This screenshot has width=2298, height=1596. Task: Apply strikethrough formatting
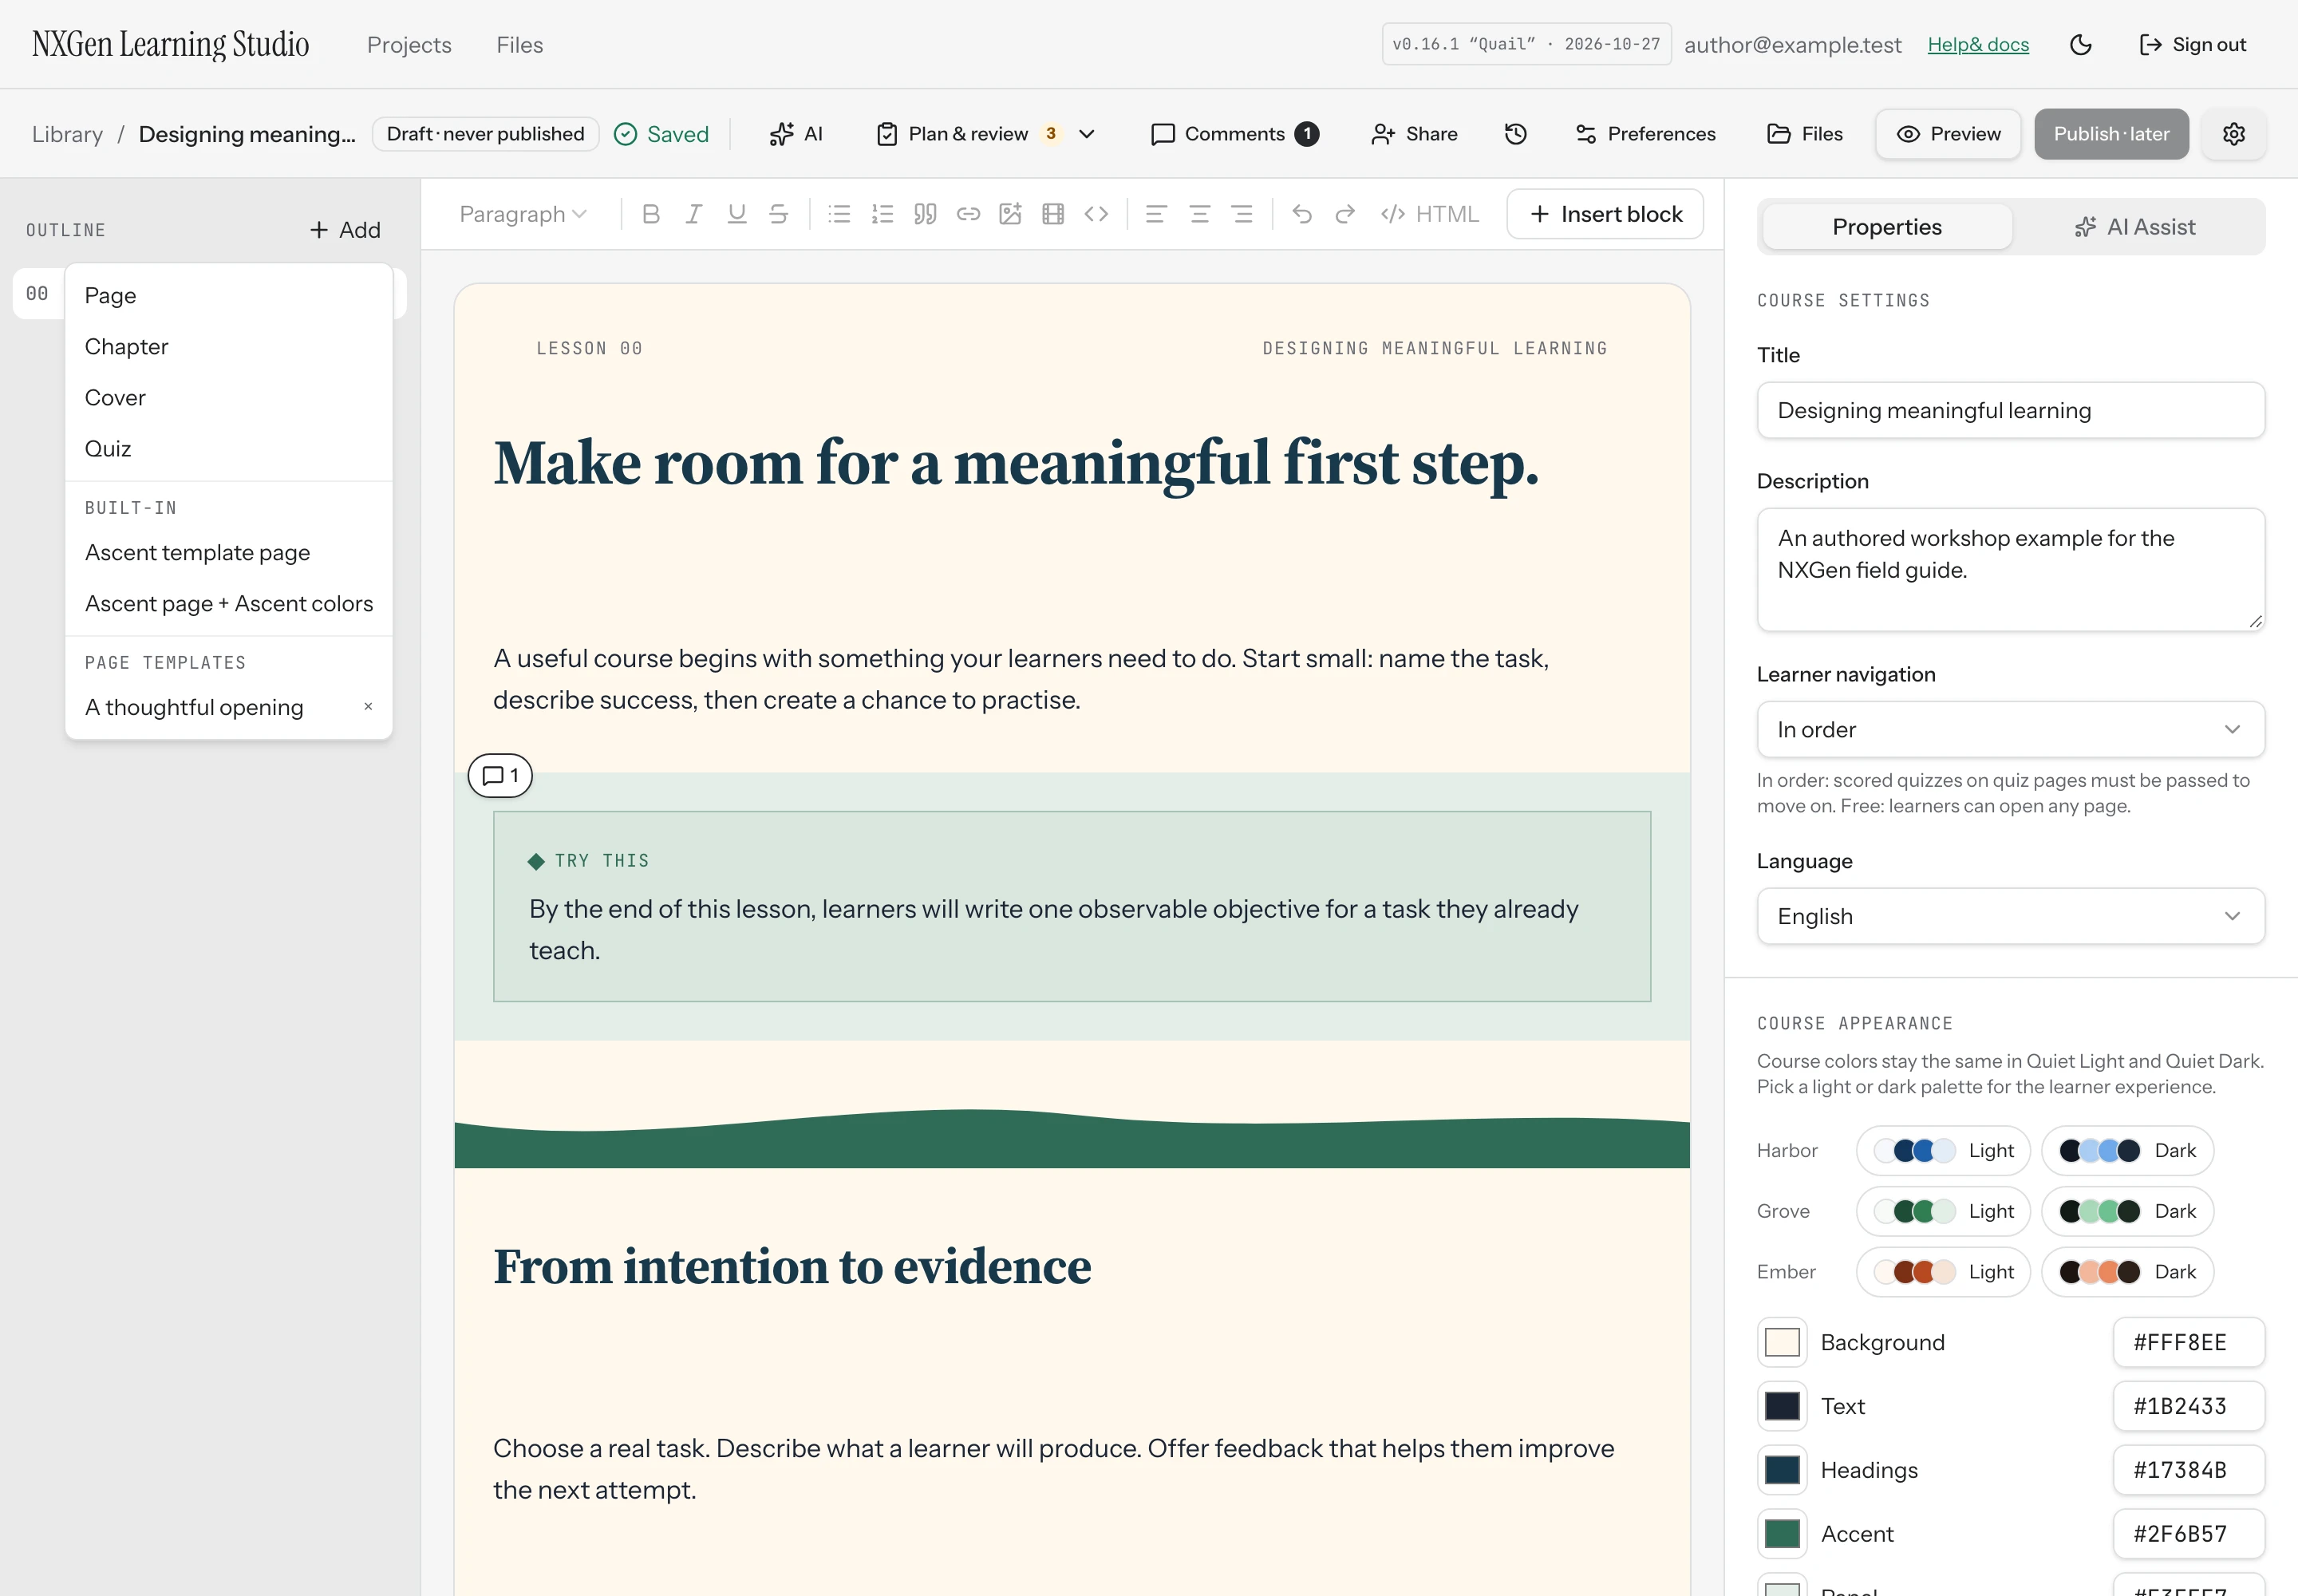point(779,214)
